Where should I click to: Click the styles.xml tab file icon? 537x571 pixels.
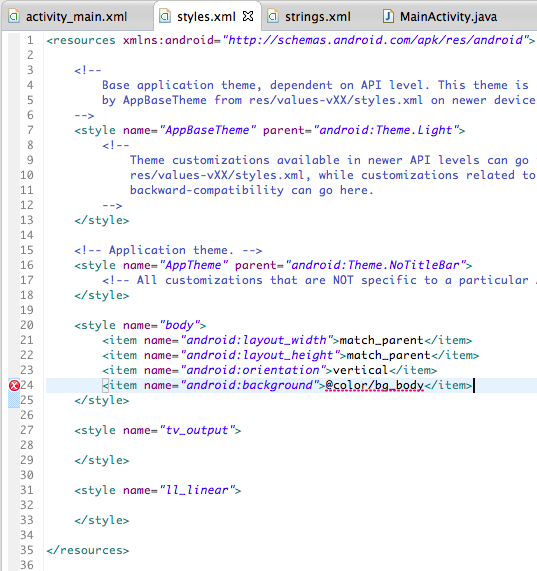(165, 16)
